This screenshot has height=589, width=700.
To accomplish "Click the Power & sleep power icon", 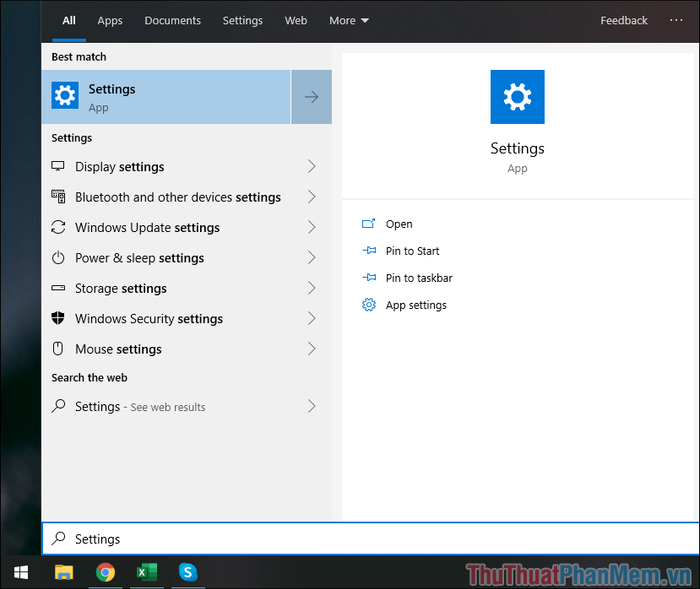I will coord(58,258).
